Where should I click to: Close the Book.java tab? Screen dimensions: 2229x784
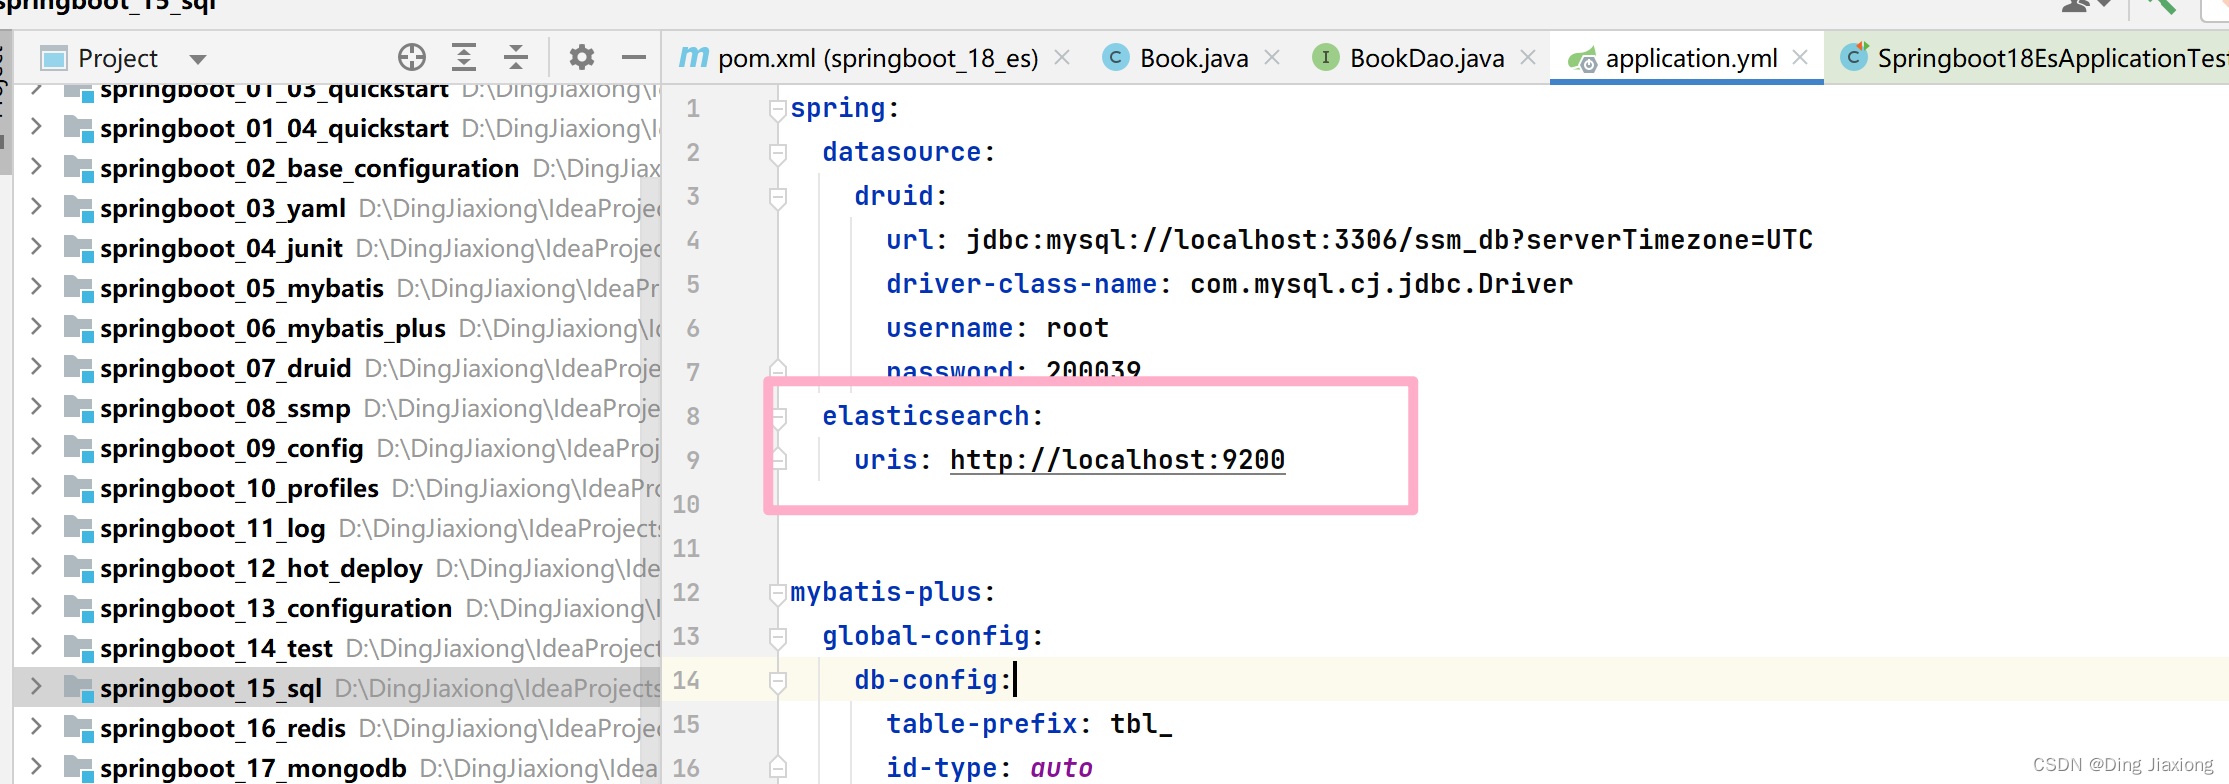[1272, 57]
